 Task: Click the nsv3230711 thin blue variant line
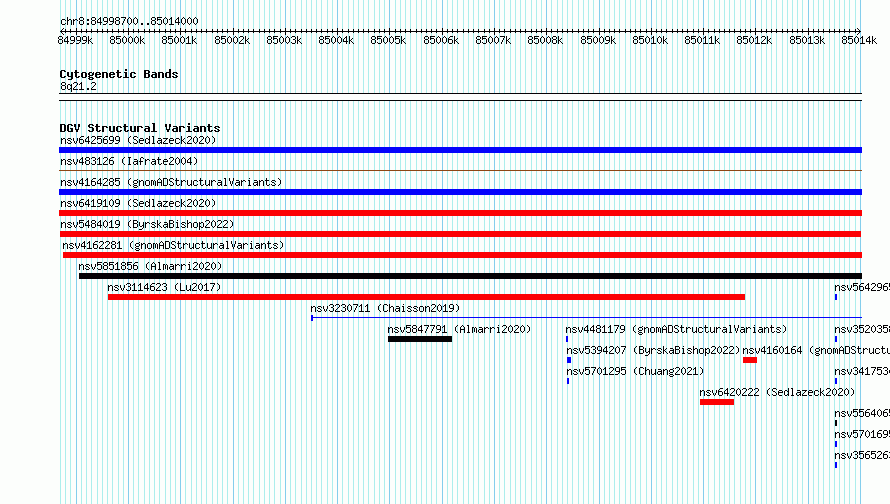(586, 318)
